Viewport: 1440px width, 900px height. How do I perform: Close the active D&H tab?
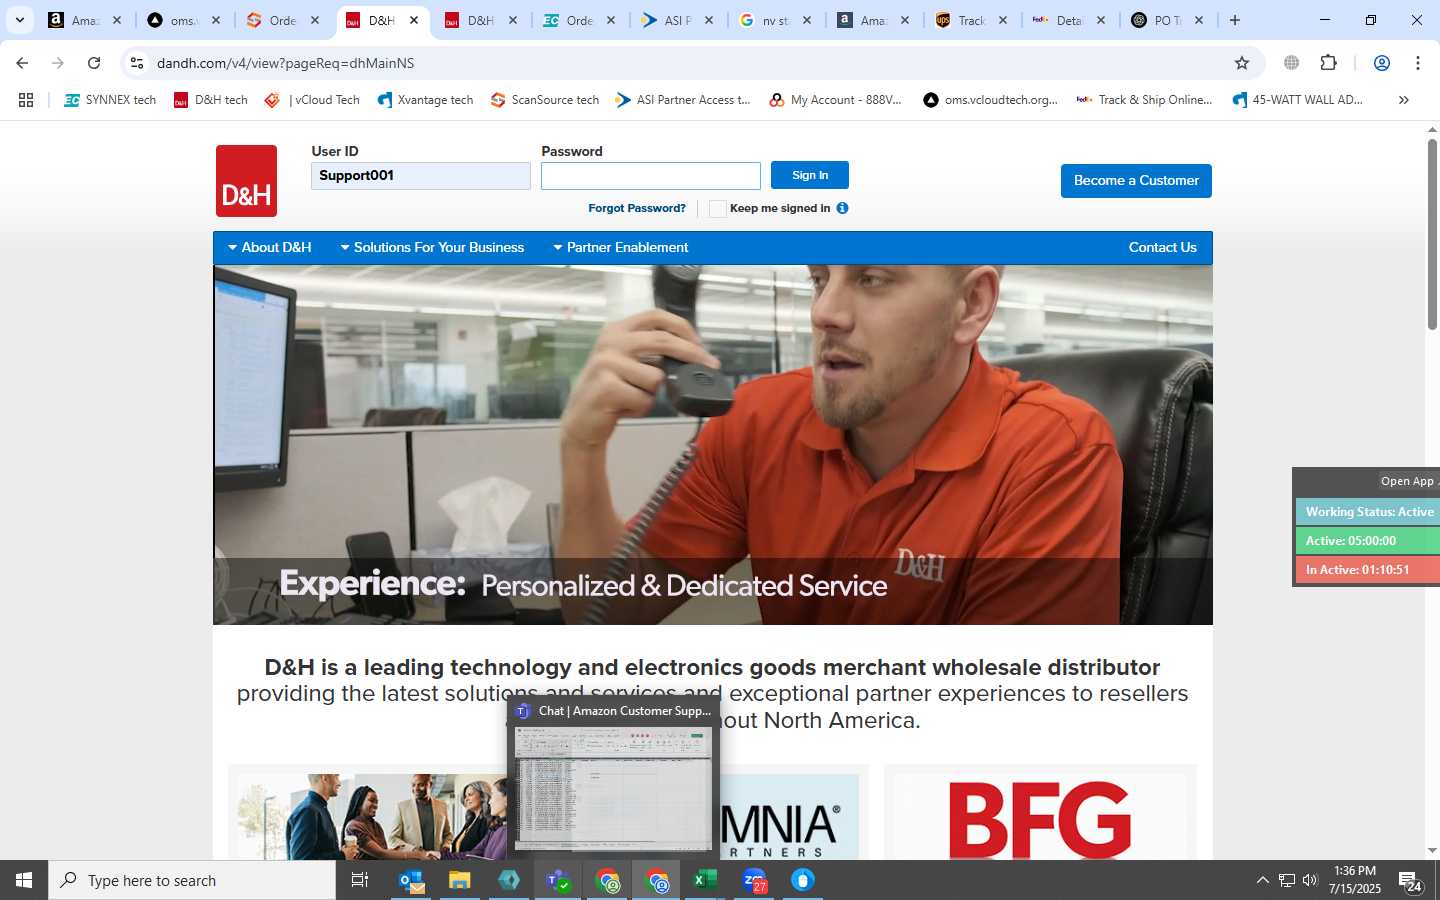414,20
